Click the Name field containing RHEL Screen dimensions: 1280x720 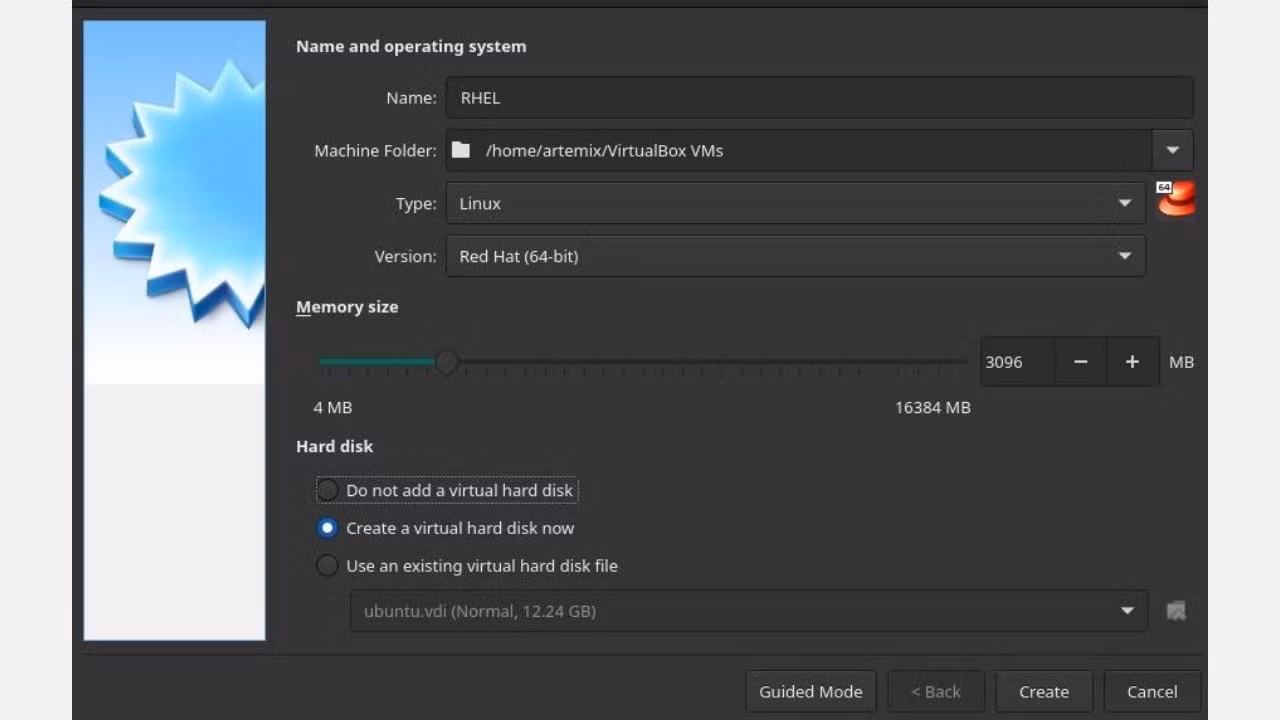(820, 98)
